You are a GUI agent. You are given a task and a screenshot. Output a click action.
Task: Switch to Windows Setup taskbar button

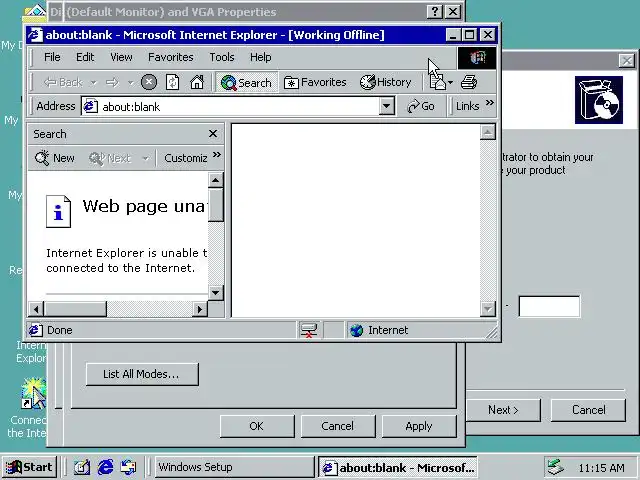(x=235, y=467)
